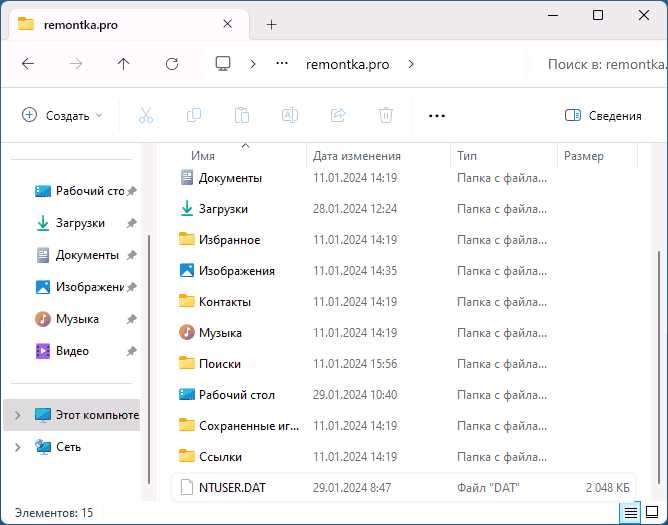Expand the Этот компьютер tree node
This screenshot has width=668, height=525.
(x=17, y=415)
